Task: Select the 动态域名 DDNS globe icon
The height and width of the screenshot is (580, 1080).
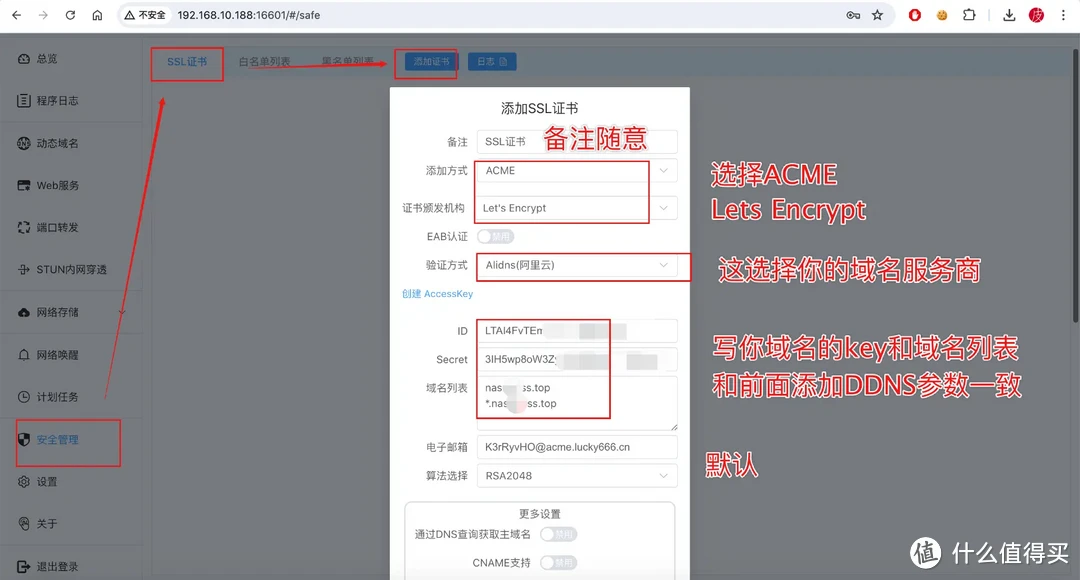Action: click(24, 143)
